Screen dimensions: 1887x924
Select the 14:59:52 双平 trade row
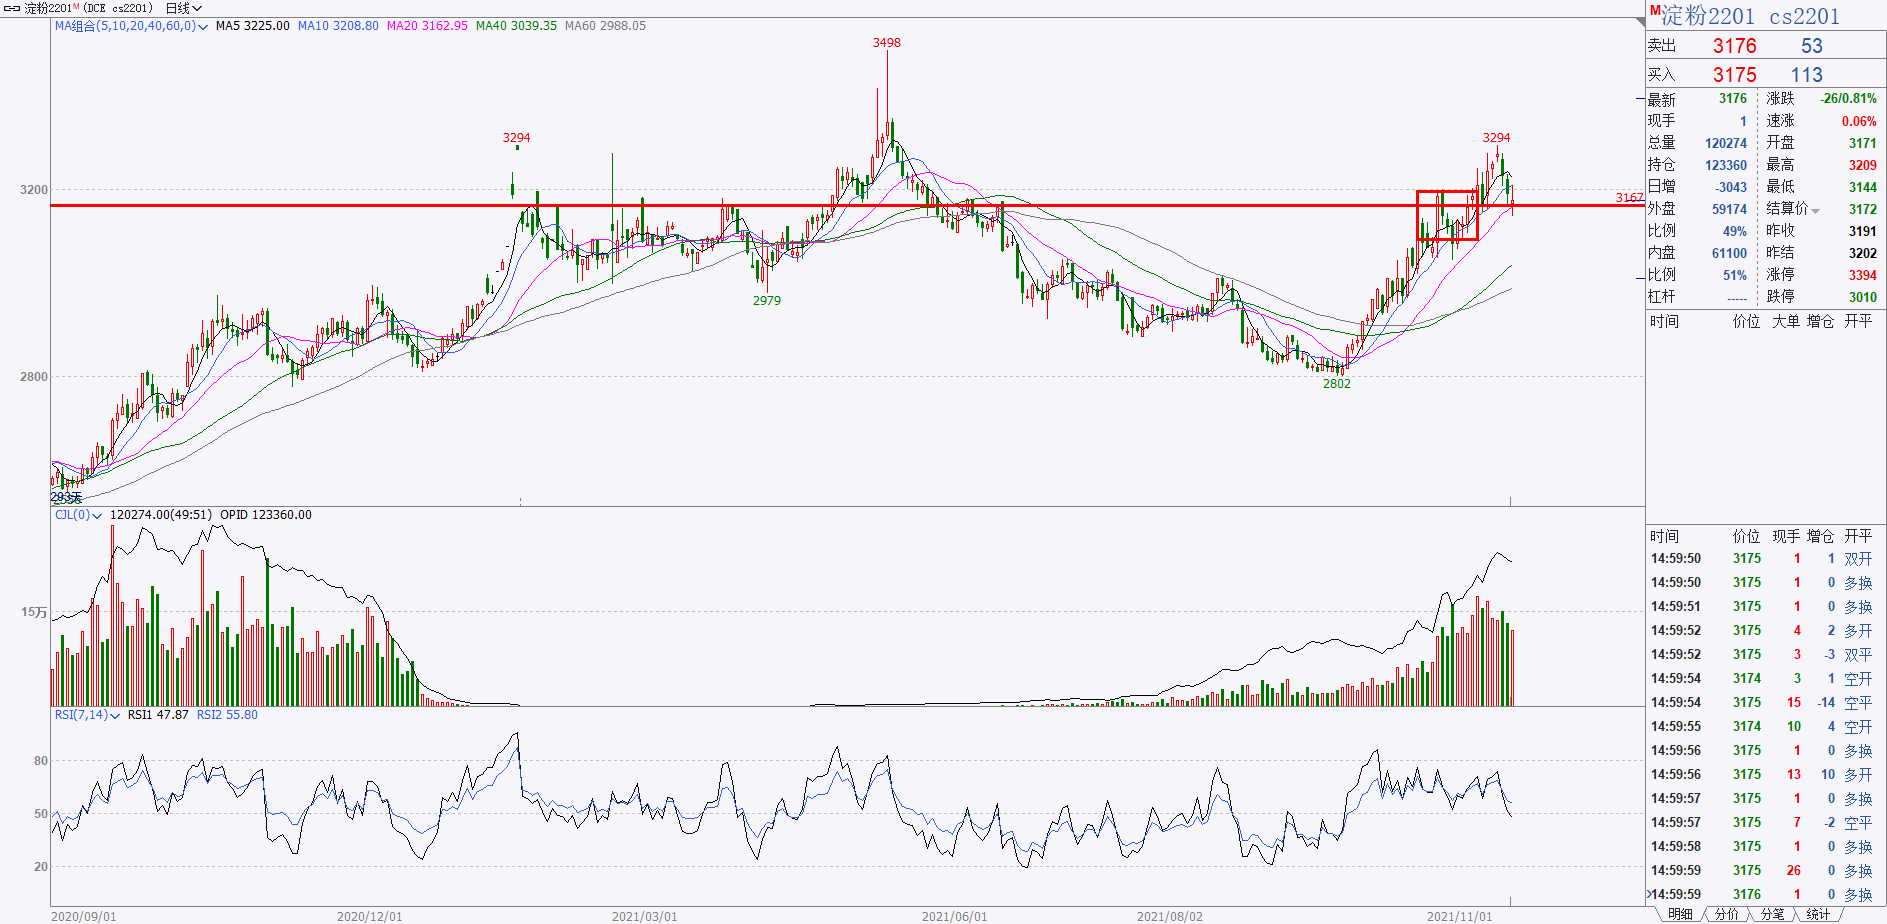pyautogui.click(x=1766, y=655)
